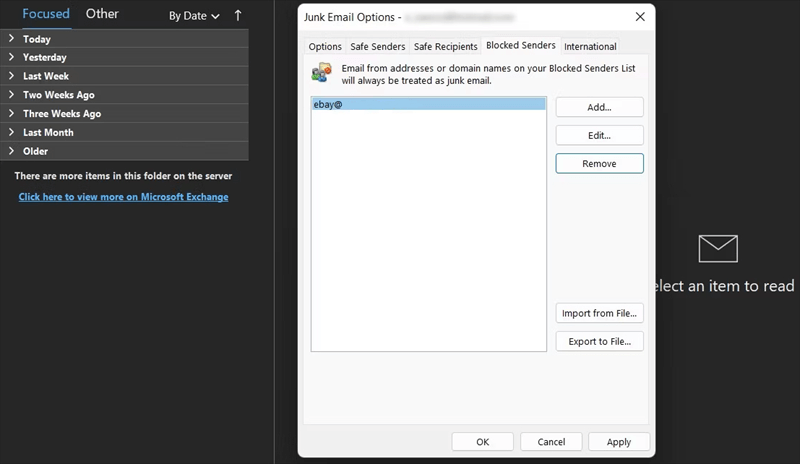Click Edit... to modify blocked sender
The height and width of the screenshot is (464, 800).
click(599, 135)
